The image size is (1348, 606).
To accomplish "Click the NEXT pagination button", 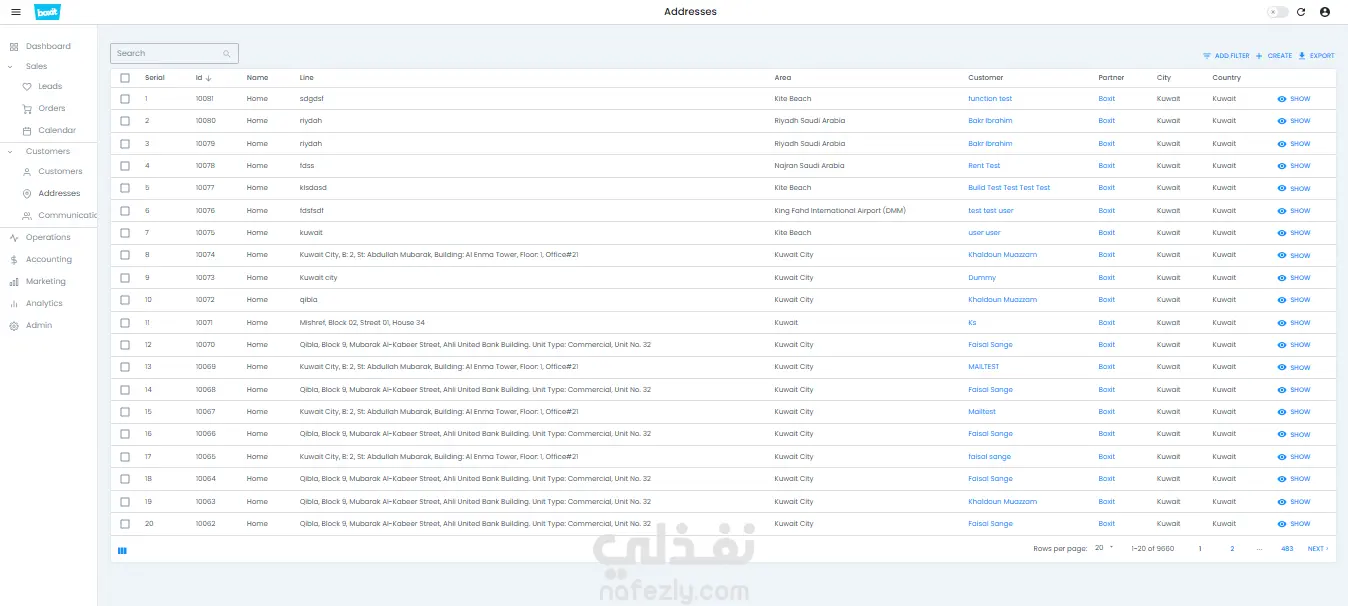I will click(x=1318, y=549).
